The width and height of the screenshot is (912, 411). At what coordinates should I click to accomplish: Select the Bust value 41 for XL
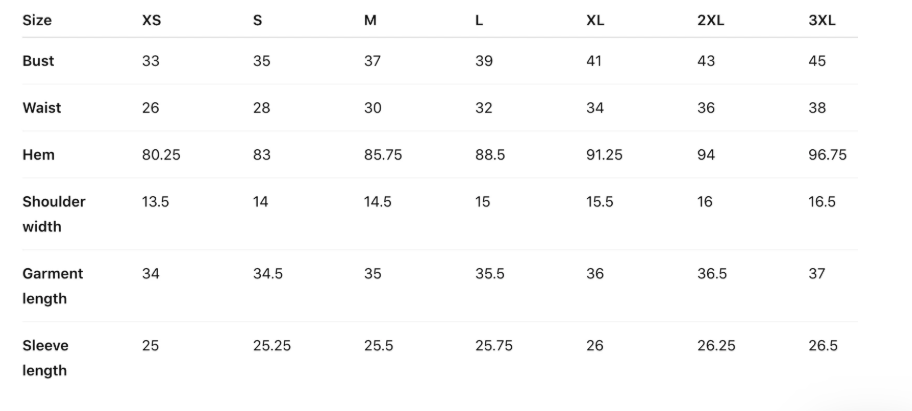point(594,61)
